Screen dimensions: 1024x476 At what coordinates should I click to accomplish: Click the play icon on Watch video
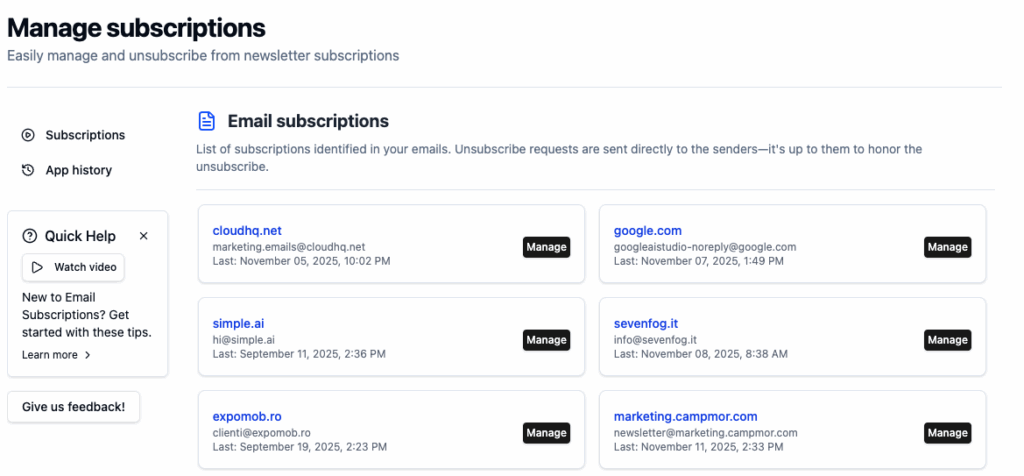[37, 267]
